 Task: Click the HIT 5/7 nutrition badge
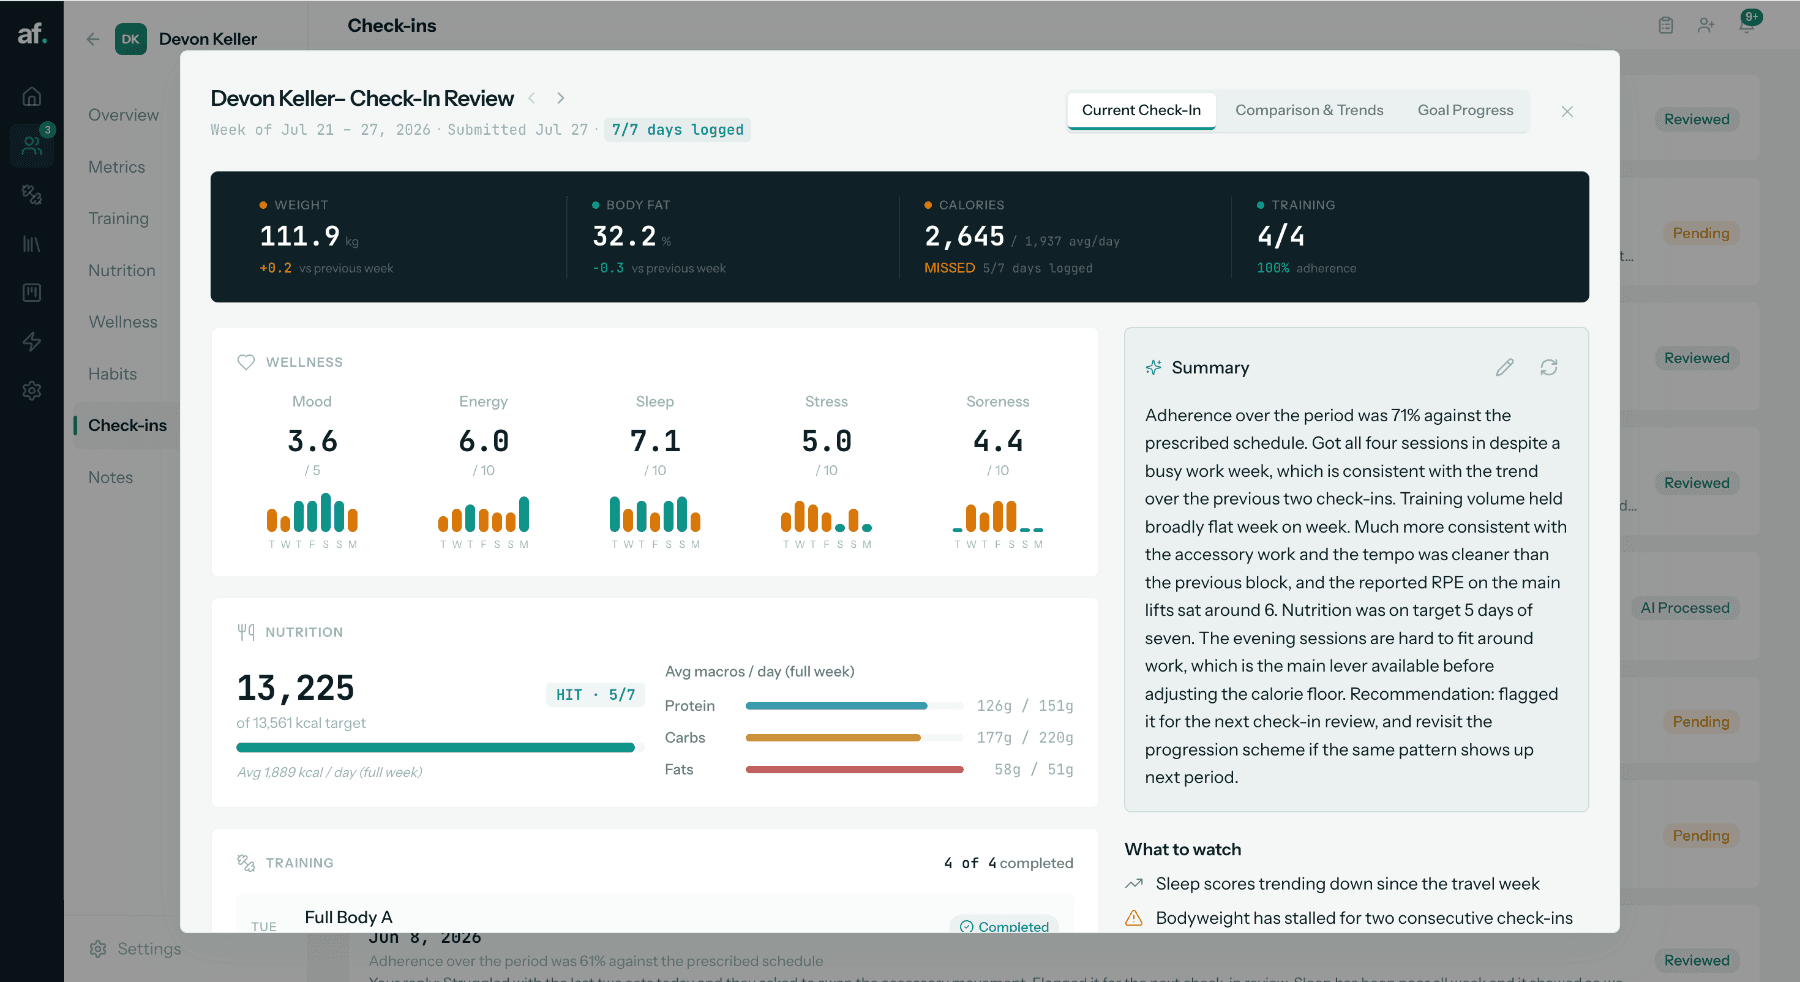[595, 695]
